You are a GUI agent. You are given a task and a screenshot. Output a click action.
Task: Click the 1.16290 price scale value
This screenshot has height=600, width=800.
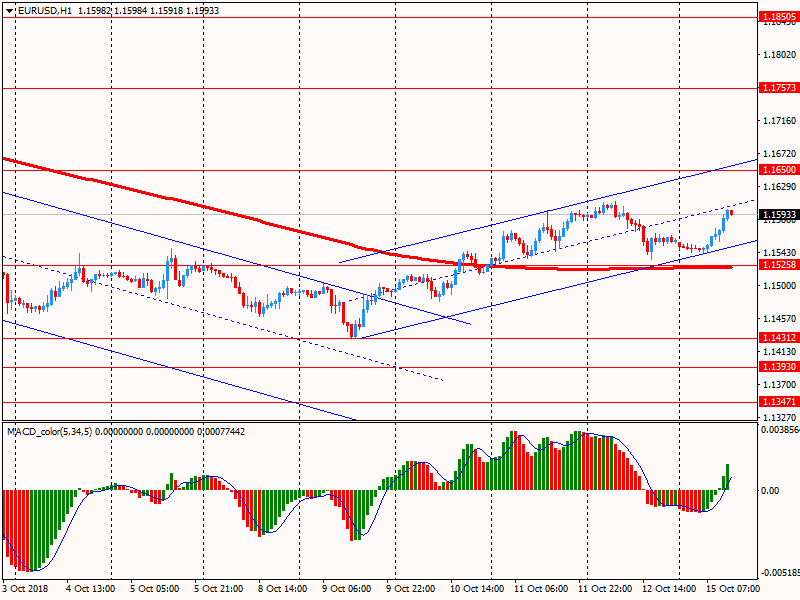(x=780, y=187)
